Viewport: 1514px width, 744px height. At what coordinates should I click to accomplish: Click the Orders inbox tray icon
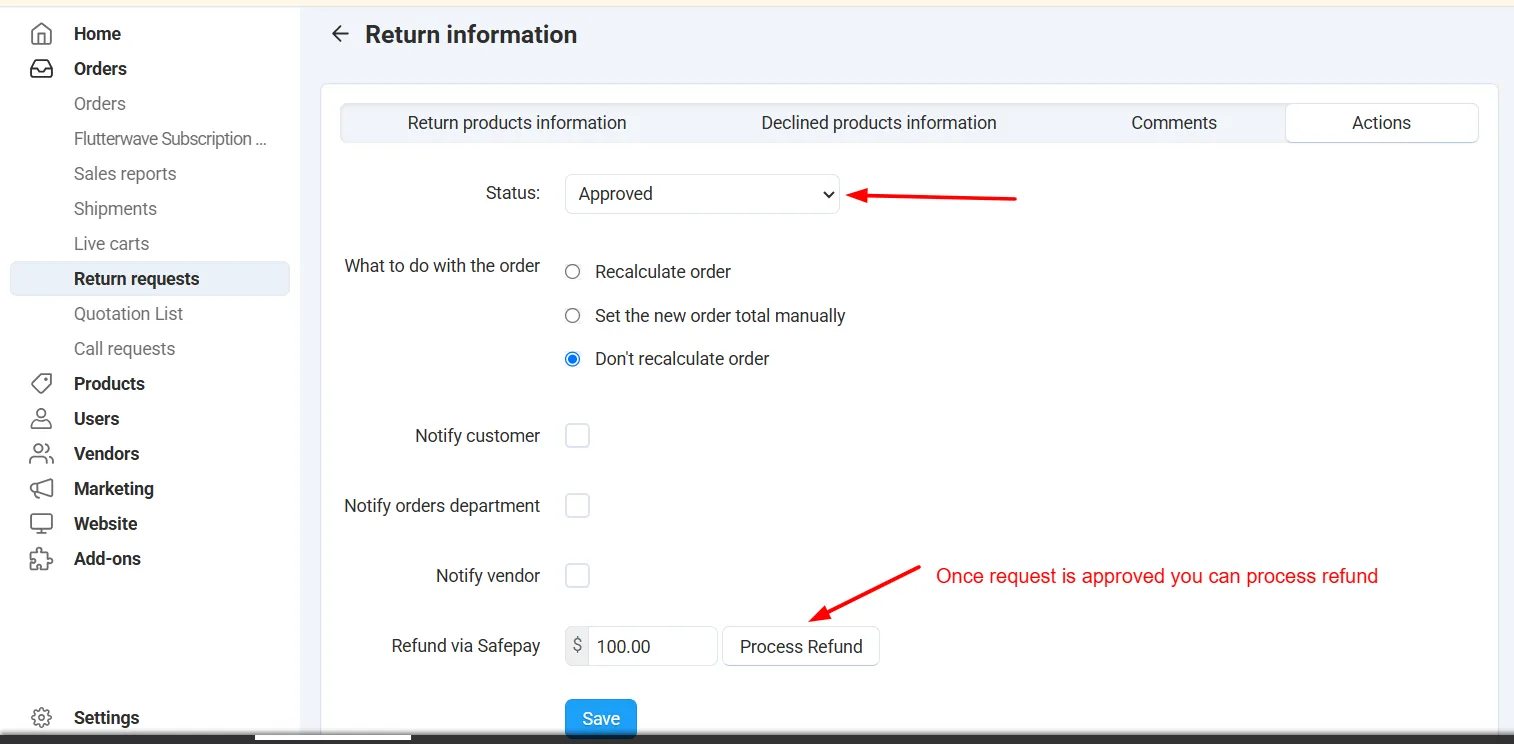pos(41,69)
